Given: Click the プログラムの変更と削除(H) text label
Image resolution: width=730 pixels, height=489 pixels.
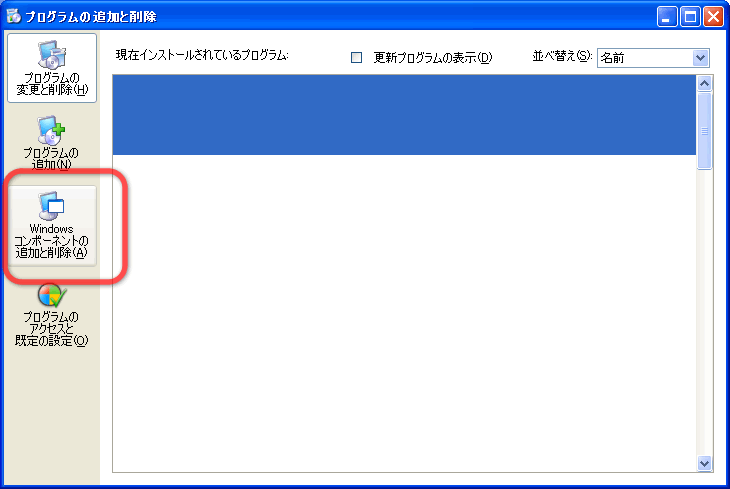Looking at the screenshot, I should point(52,84).
